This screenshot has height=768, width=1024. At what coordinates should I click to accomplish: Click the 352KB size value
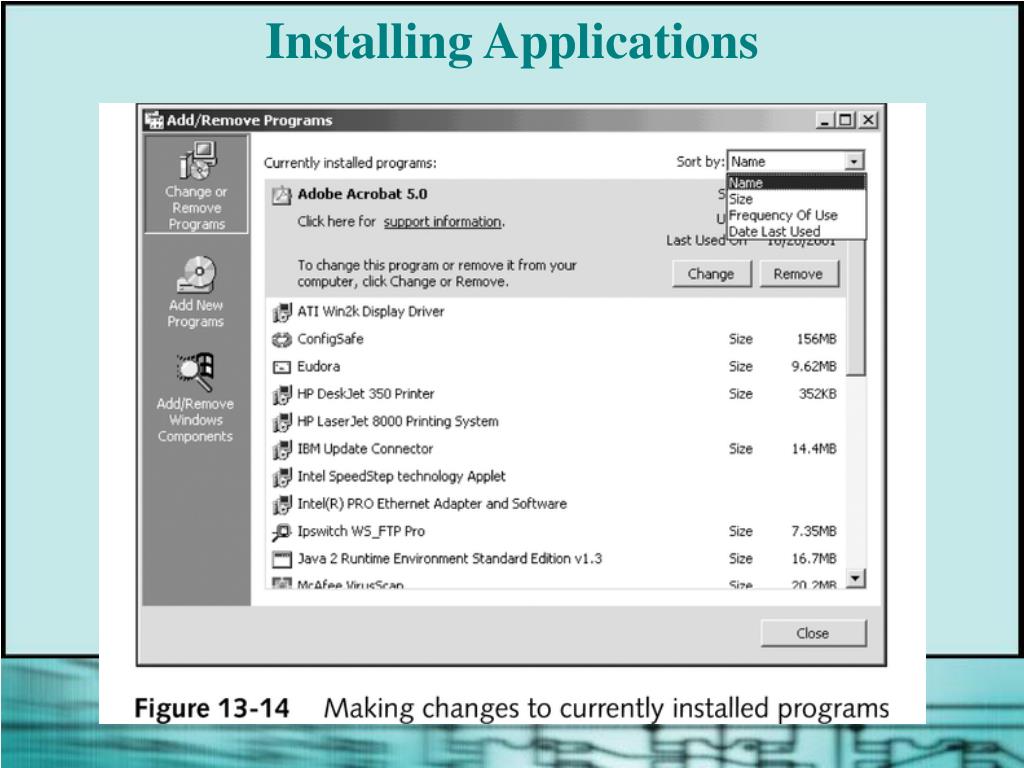[818, 394]
